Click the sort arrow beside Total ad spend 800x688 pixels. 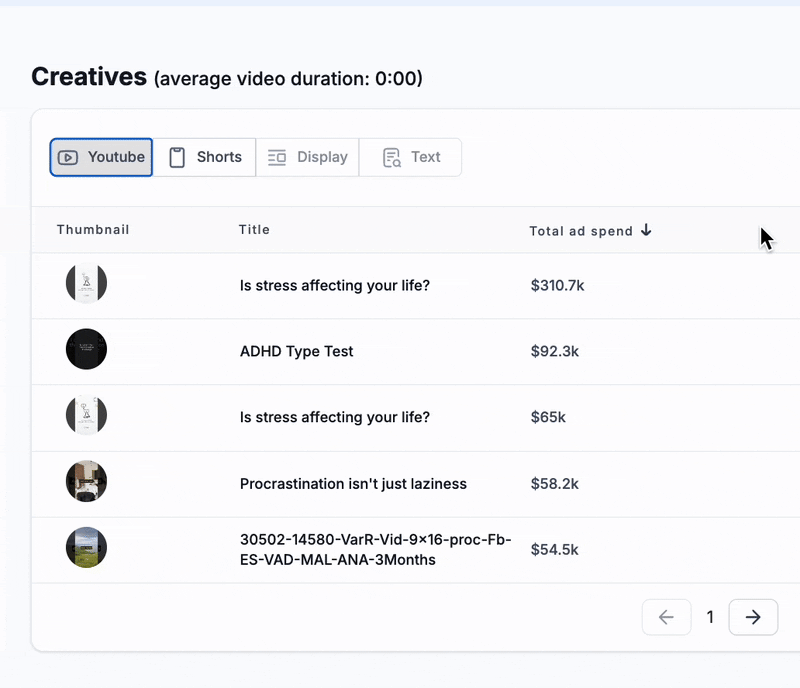[x=646, y=230]
